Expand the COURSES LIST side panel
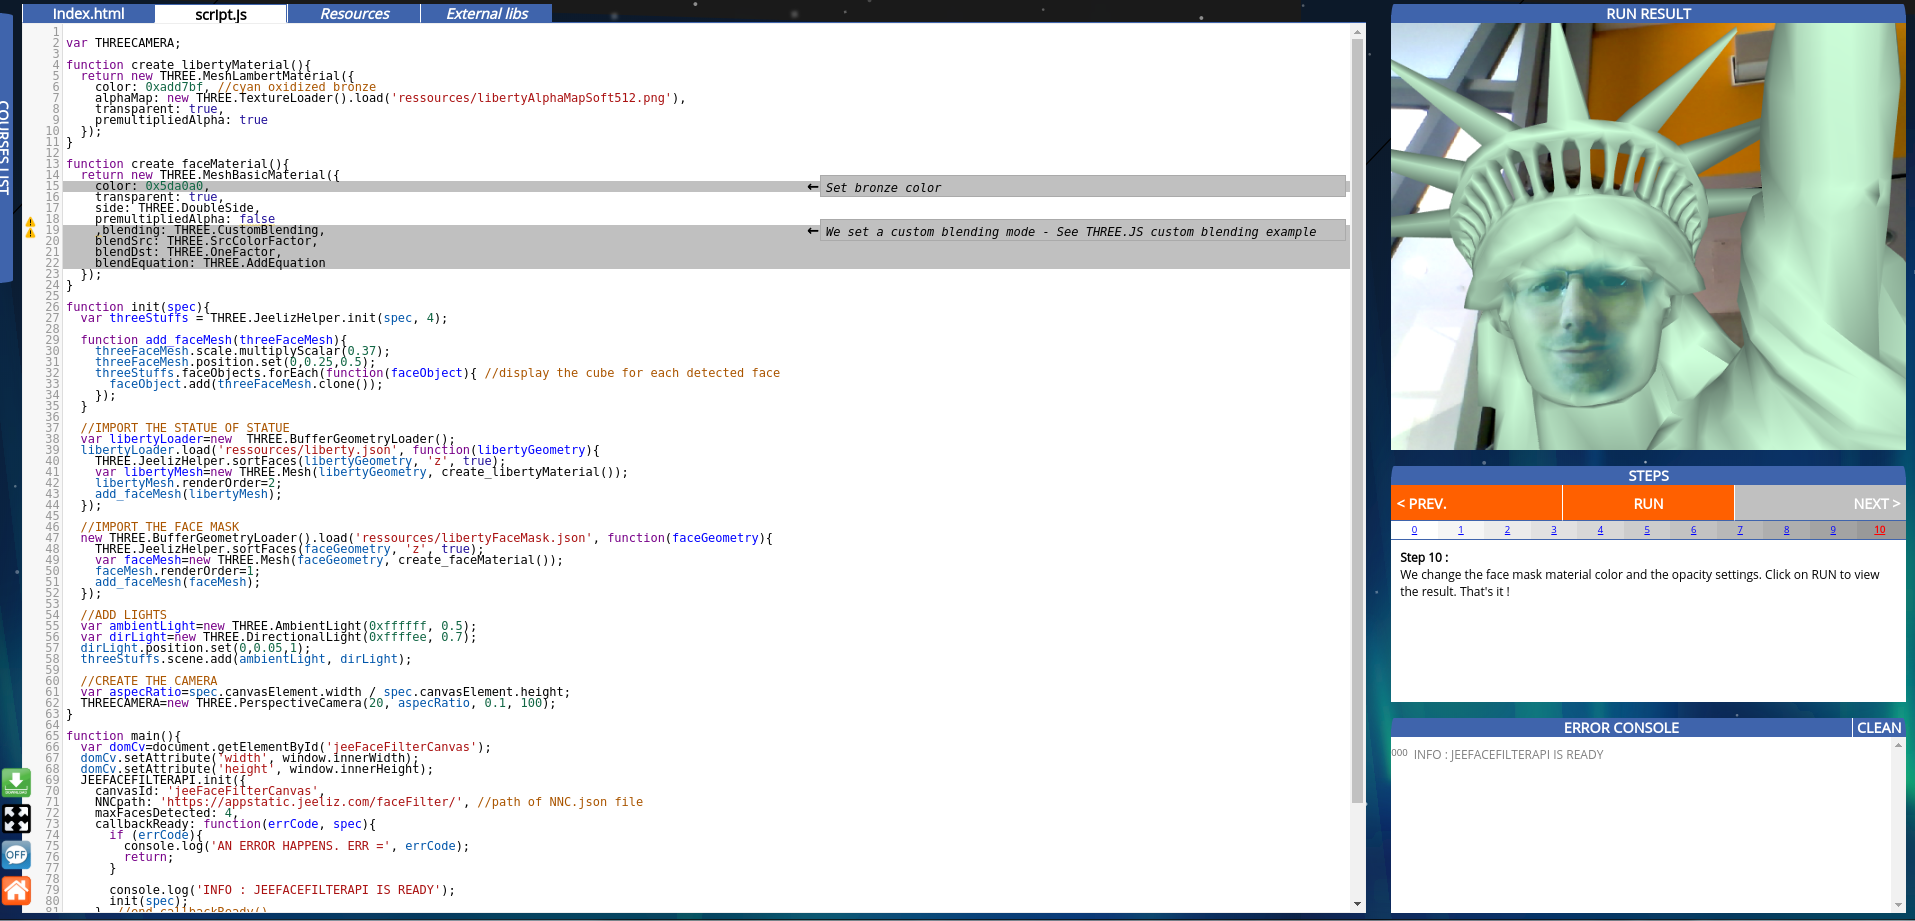 click(x=5, y=147)
